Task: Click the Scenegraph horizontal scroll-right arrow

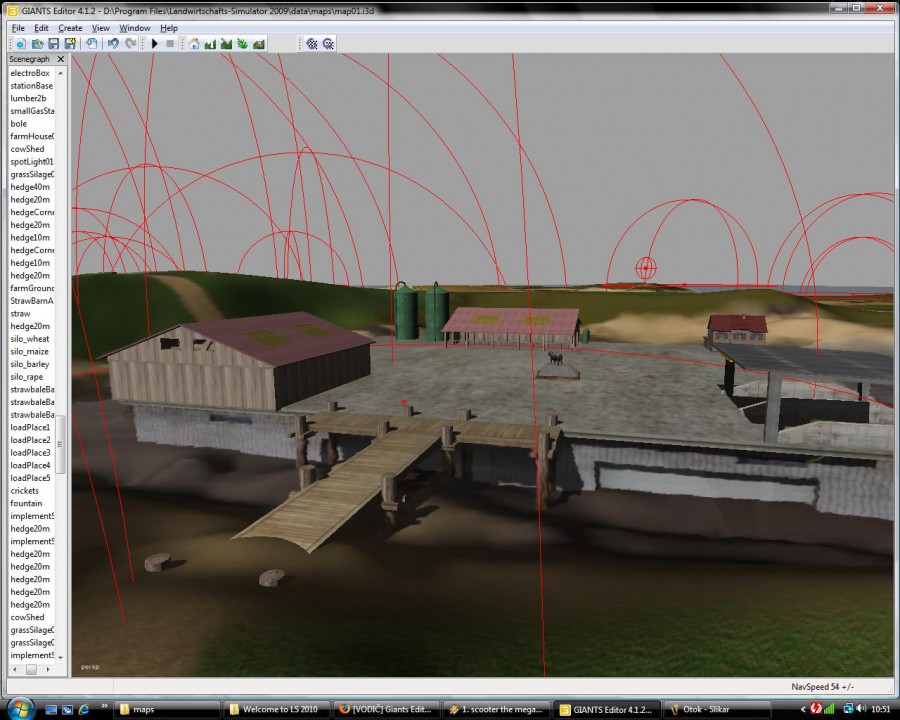Action: click(x=48, y=669)
